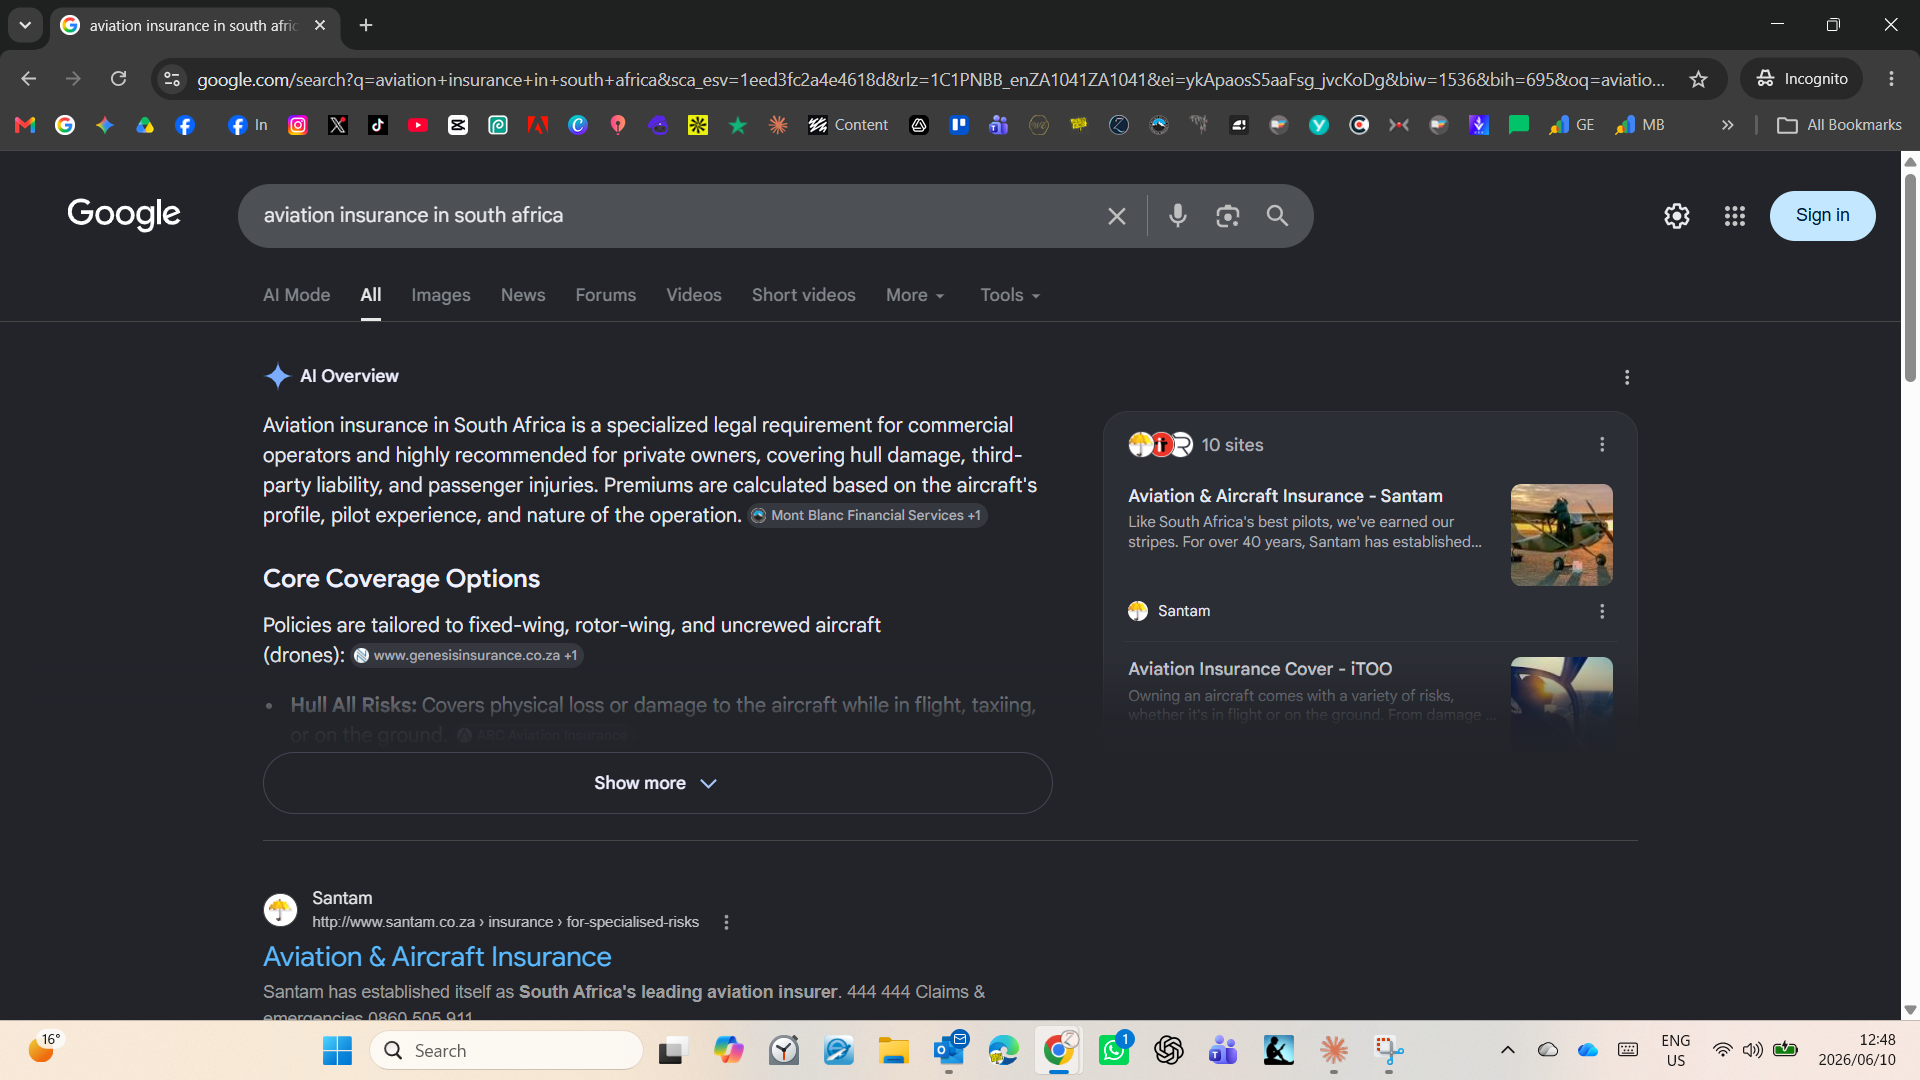Open the TikTok bookmark
This screenshot has height=1080, width=1920.
[x=378, y=125]
